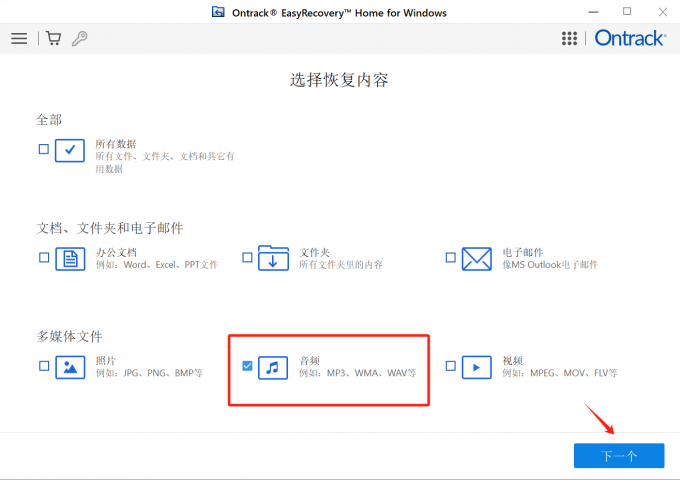Click the EasyRecovery app icon in title bar
680x480 pixels.
(x=218, y=12)
